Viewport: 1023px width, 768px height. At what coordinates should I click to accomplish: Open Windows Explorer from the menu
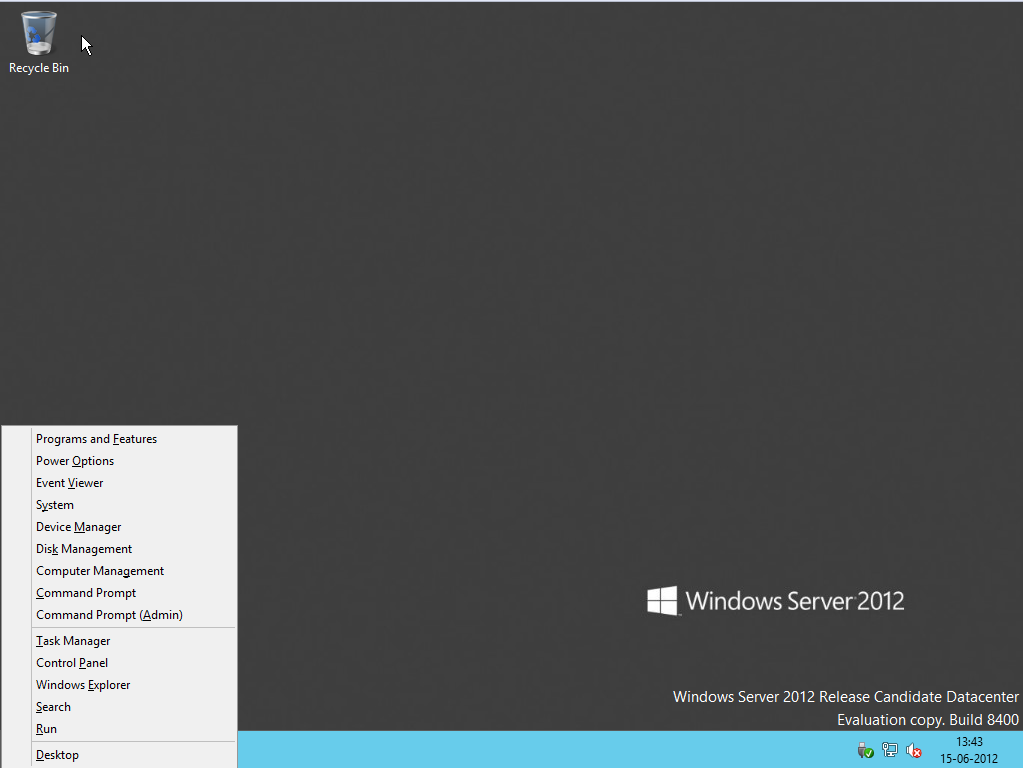[83, 685]
